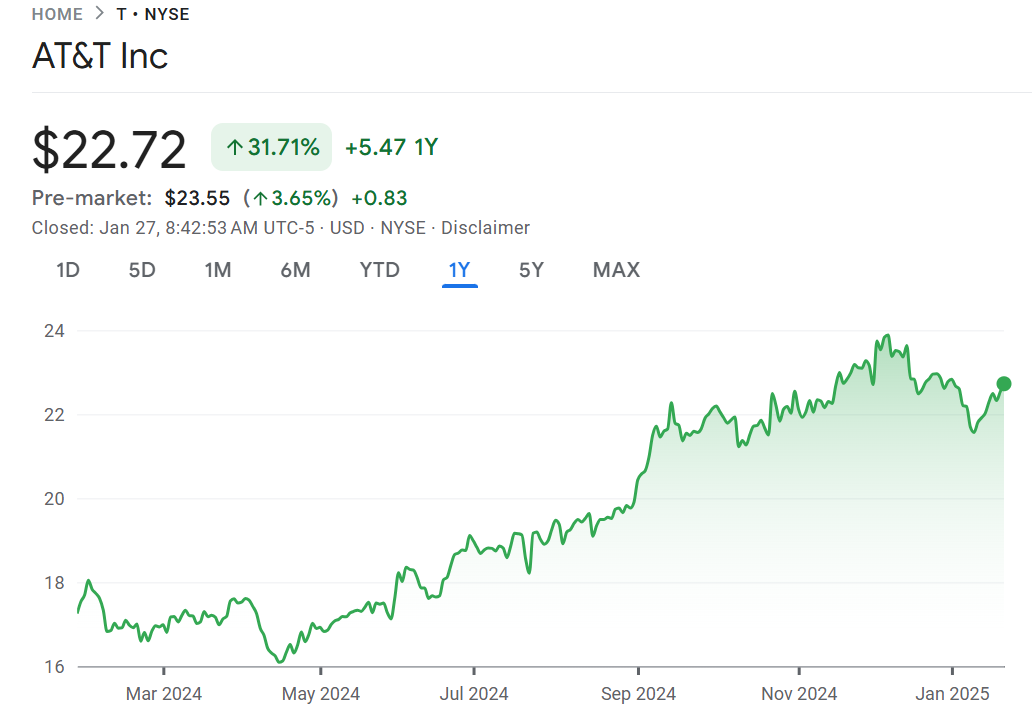Click the up arrow in the 31.71% badge
The image size is (1032, 718).
[234, 148]
